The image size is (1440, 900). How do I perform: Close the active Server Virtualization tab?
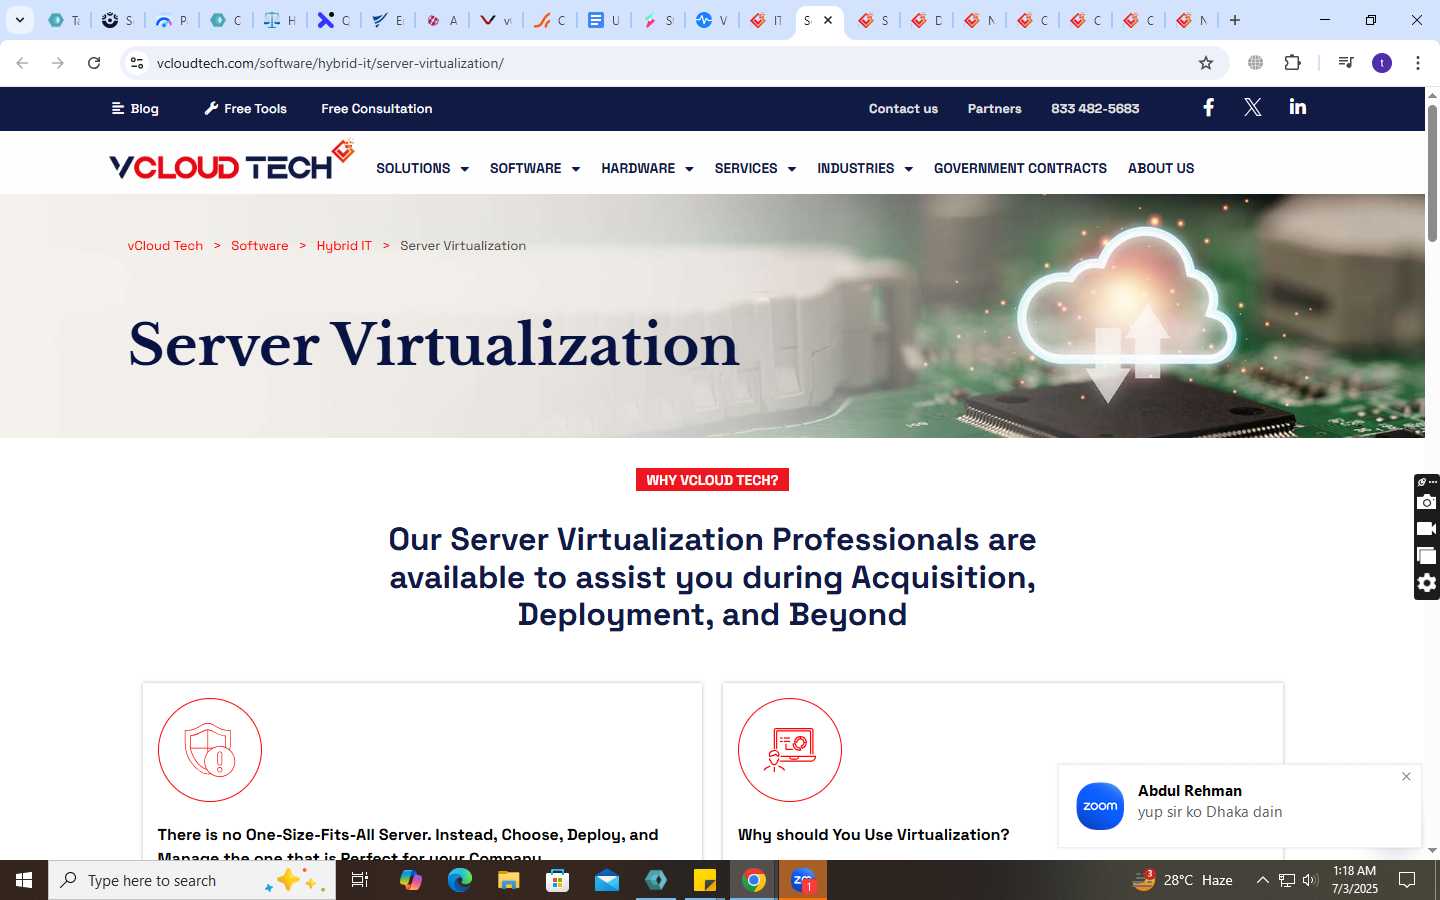click(828, 20)
